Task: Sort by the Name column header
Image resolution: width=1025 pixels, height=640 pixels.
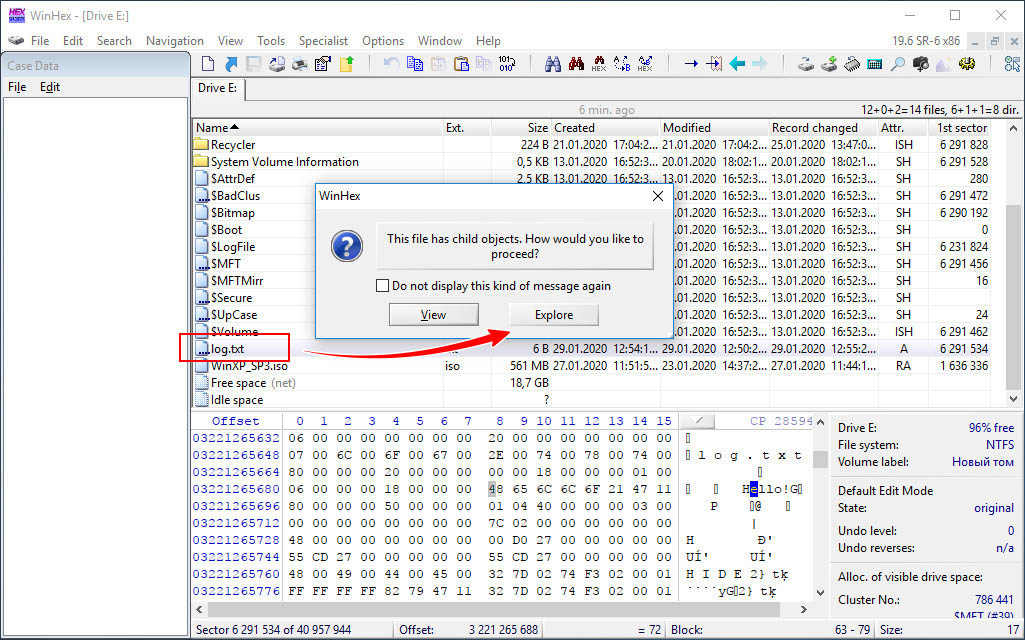Action: tap(317, 127)
